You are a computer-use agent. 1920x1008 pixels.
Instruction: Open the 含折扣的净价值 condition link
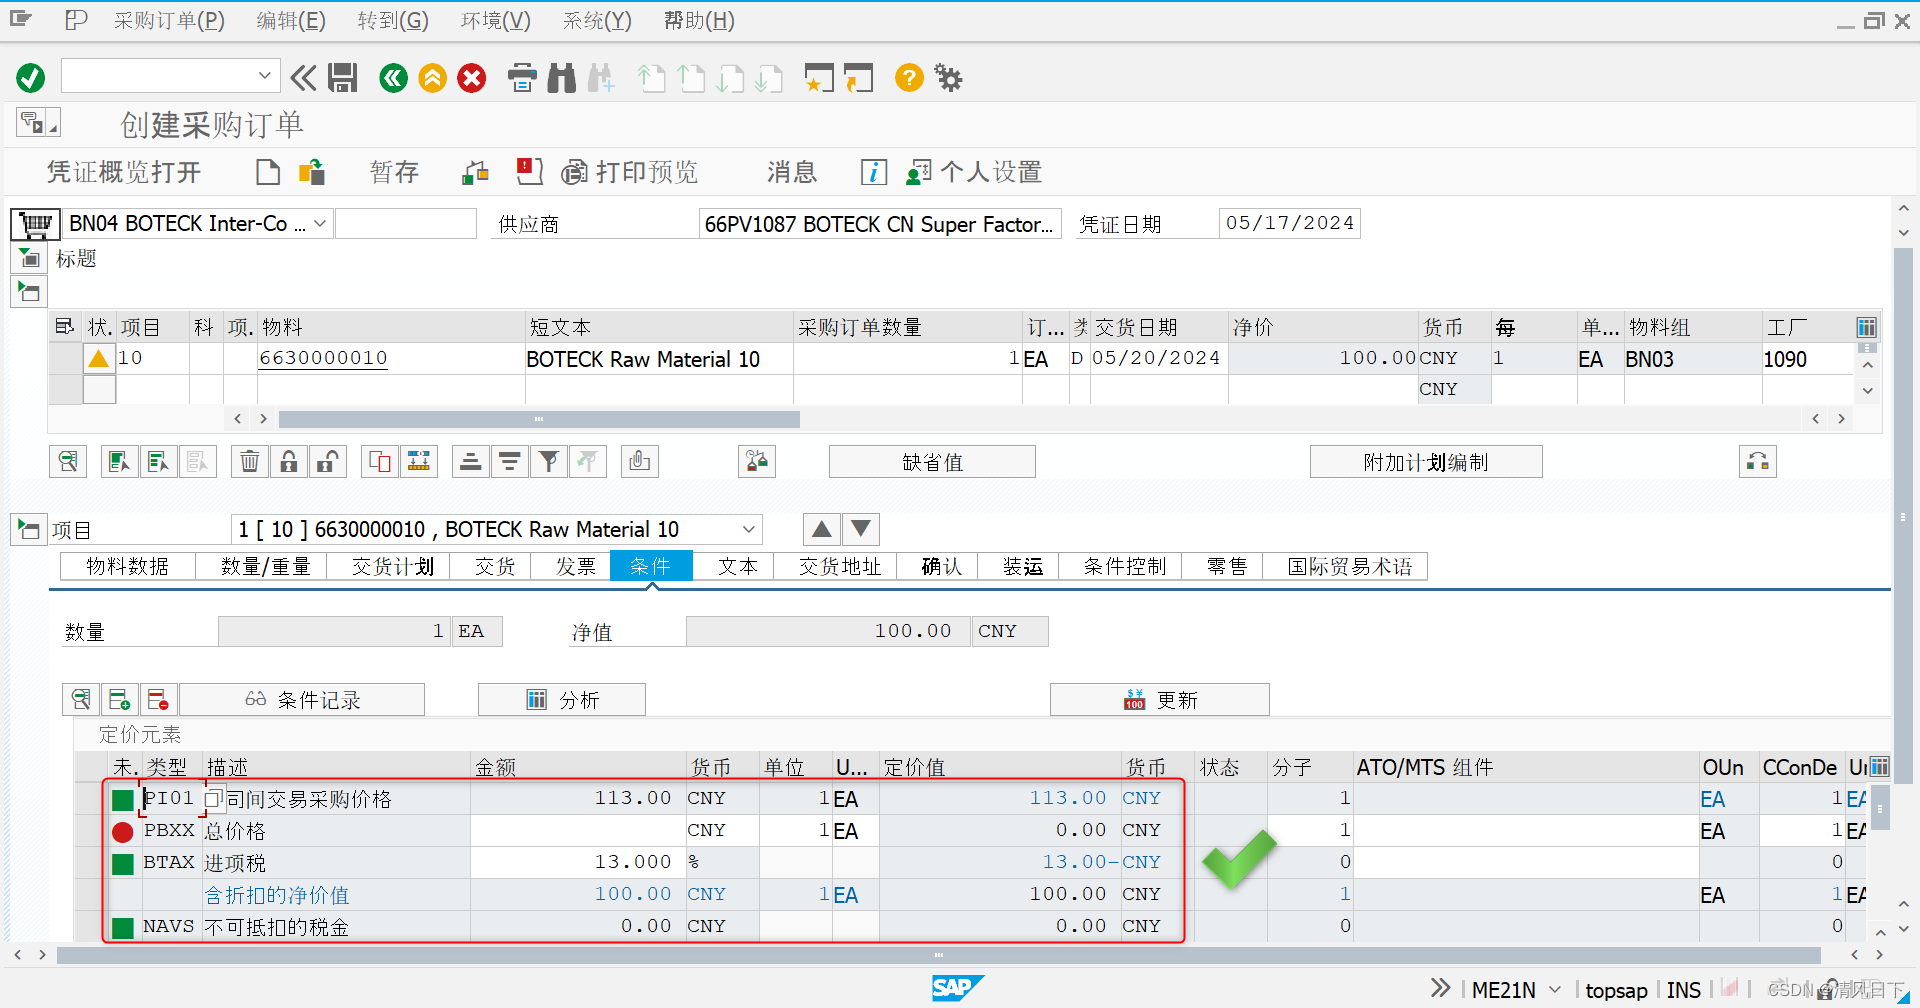[277, 894]
